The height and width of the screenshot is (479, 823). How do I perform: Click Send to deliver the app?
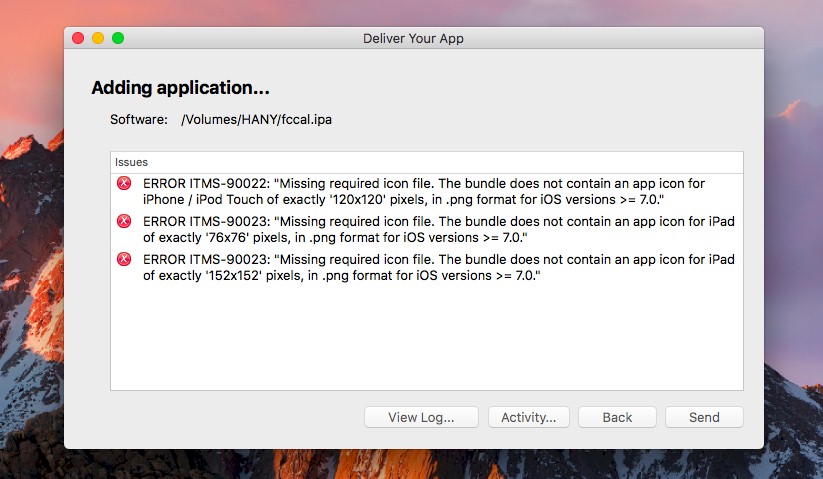pos(704,417)
